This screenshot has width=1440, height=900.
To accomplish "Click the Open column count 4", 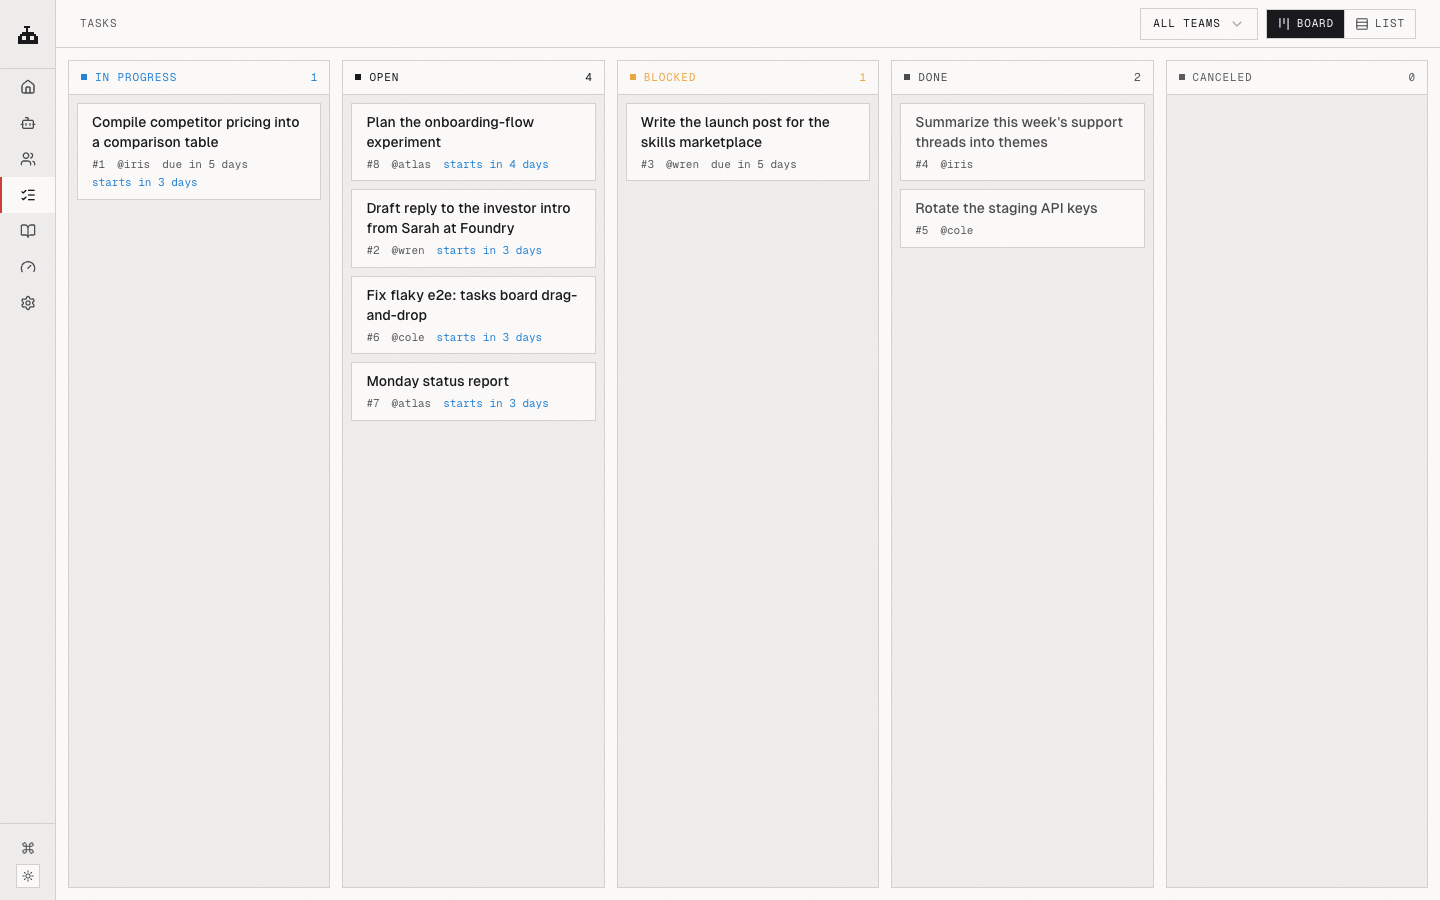I will click(588, 78).
